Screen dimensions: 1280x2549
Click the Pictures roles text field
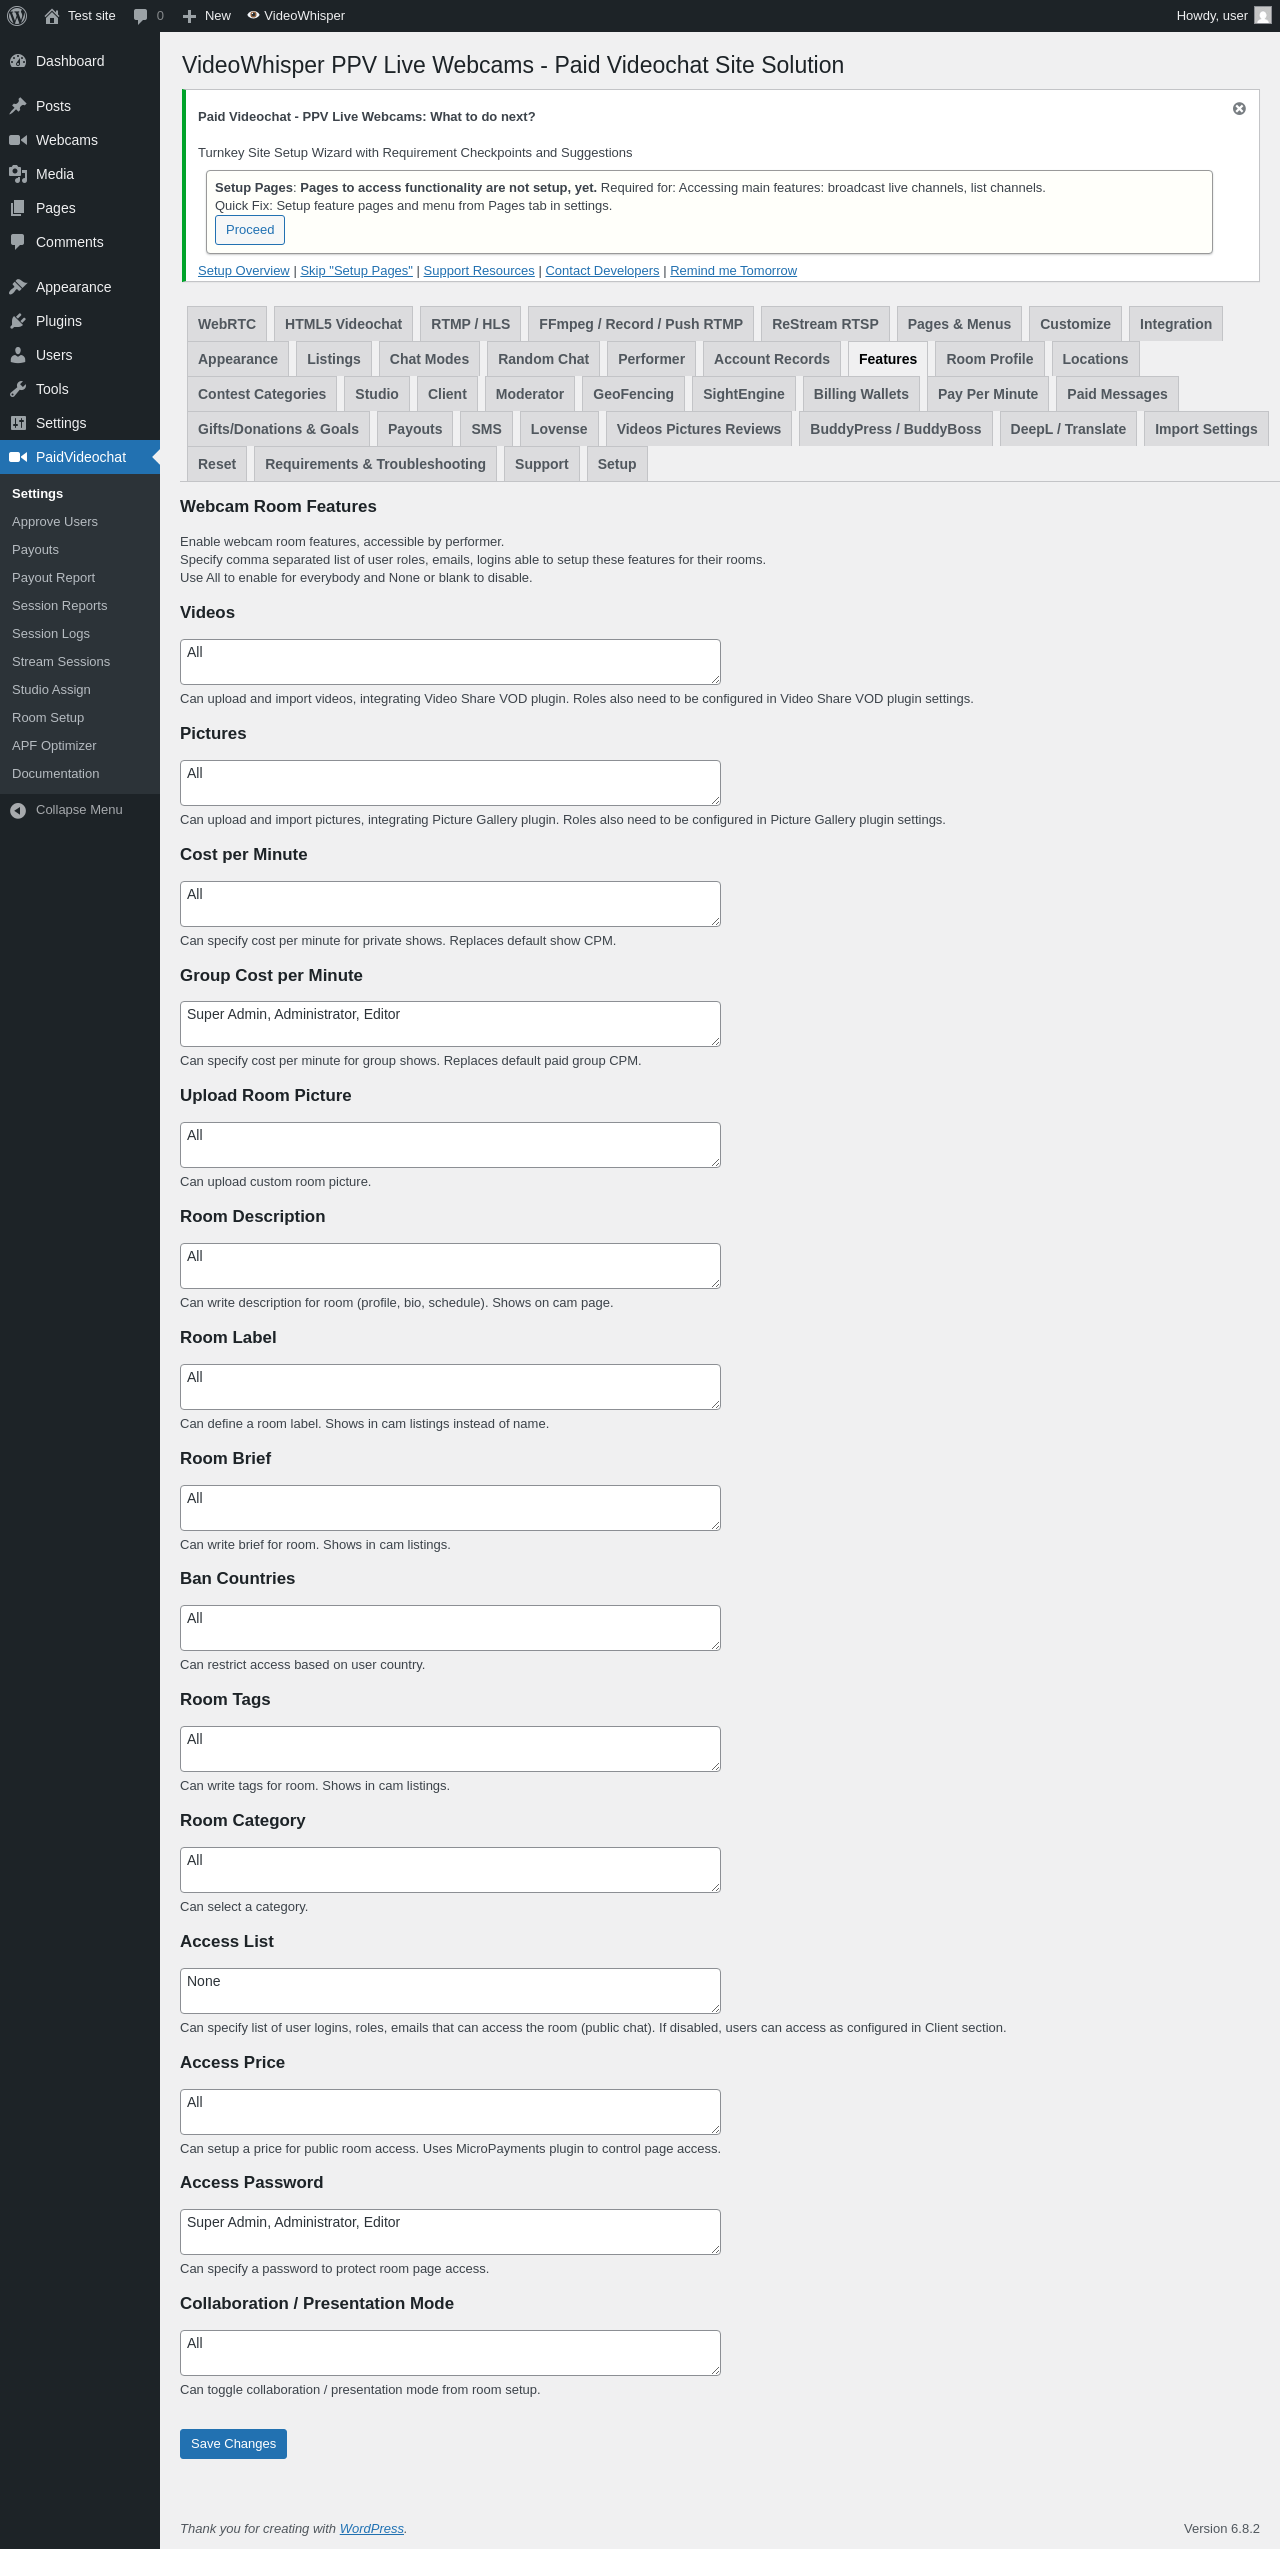point(450,783)
